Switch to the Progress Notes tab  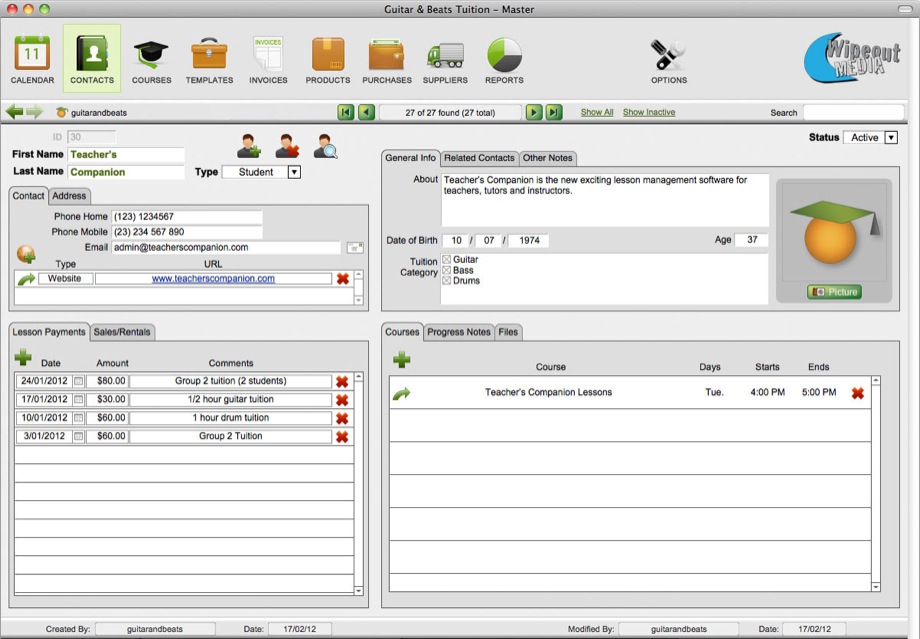(x=459, y=332)
